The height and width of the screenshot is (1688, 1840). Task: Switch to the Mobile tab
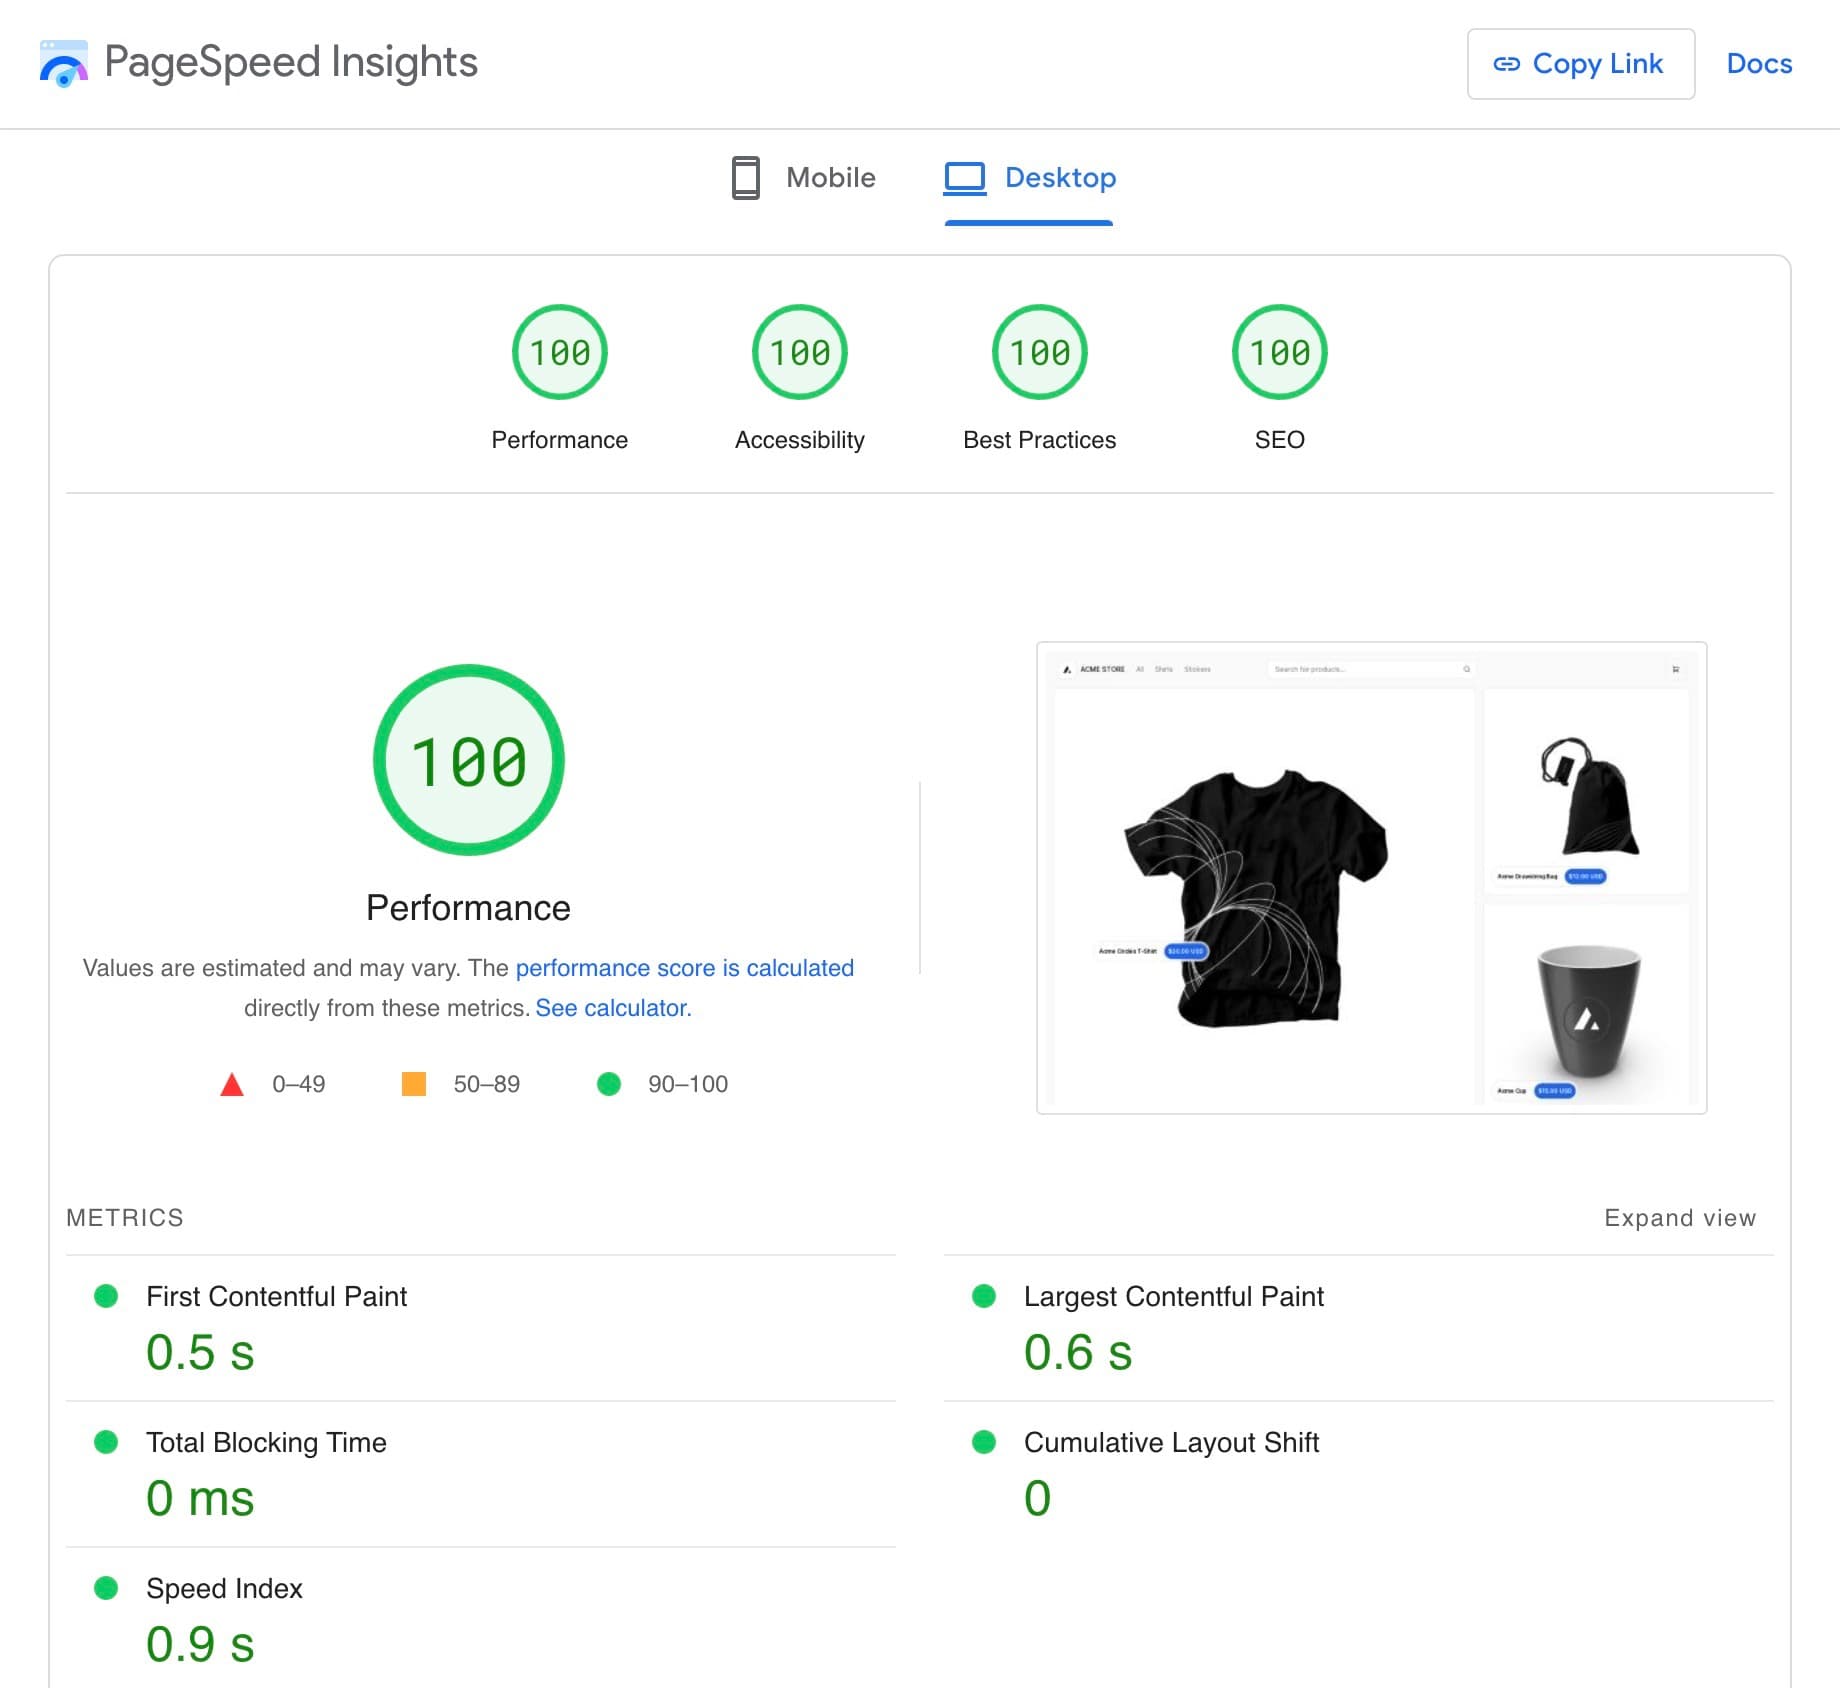[831, 178]
